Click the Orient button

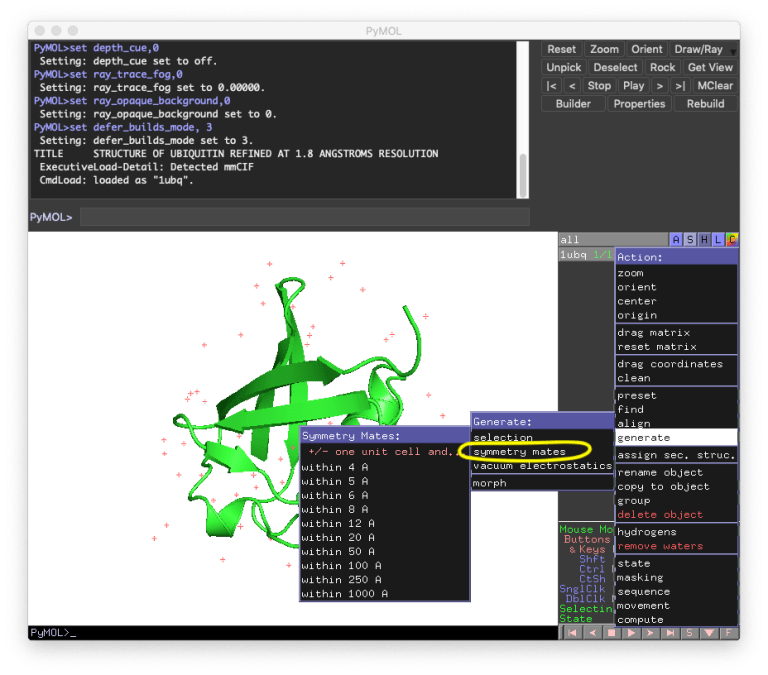click(647, 49)
